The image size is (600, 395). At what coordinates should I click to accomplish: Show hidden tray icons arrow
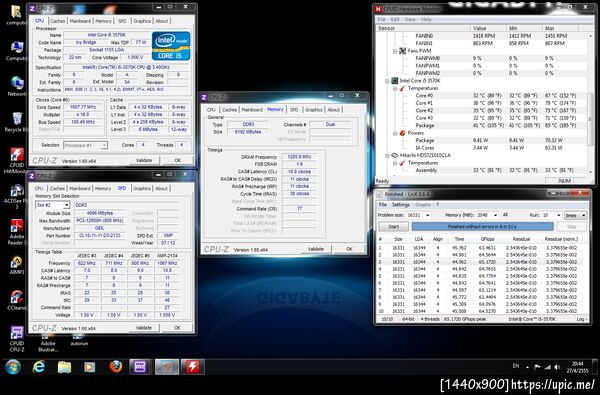click(x=527, y=367)
